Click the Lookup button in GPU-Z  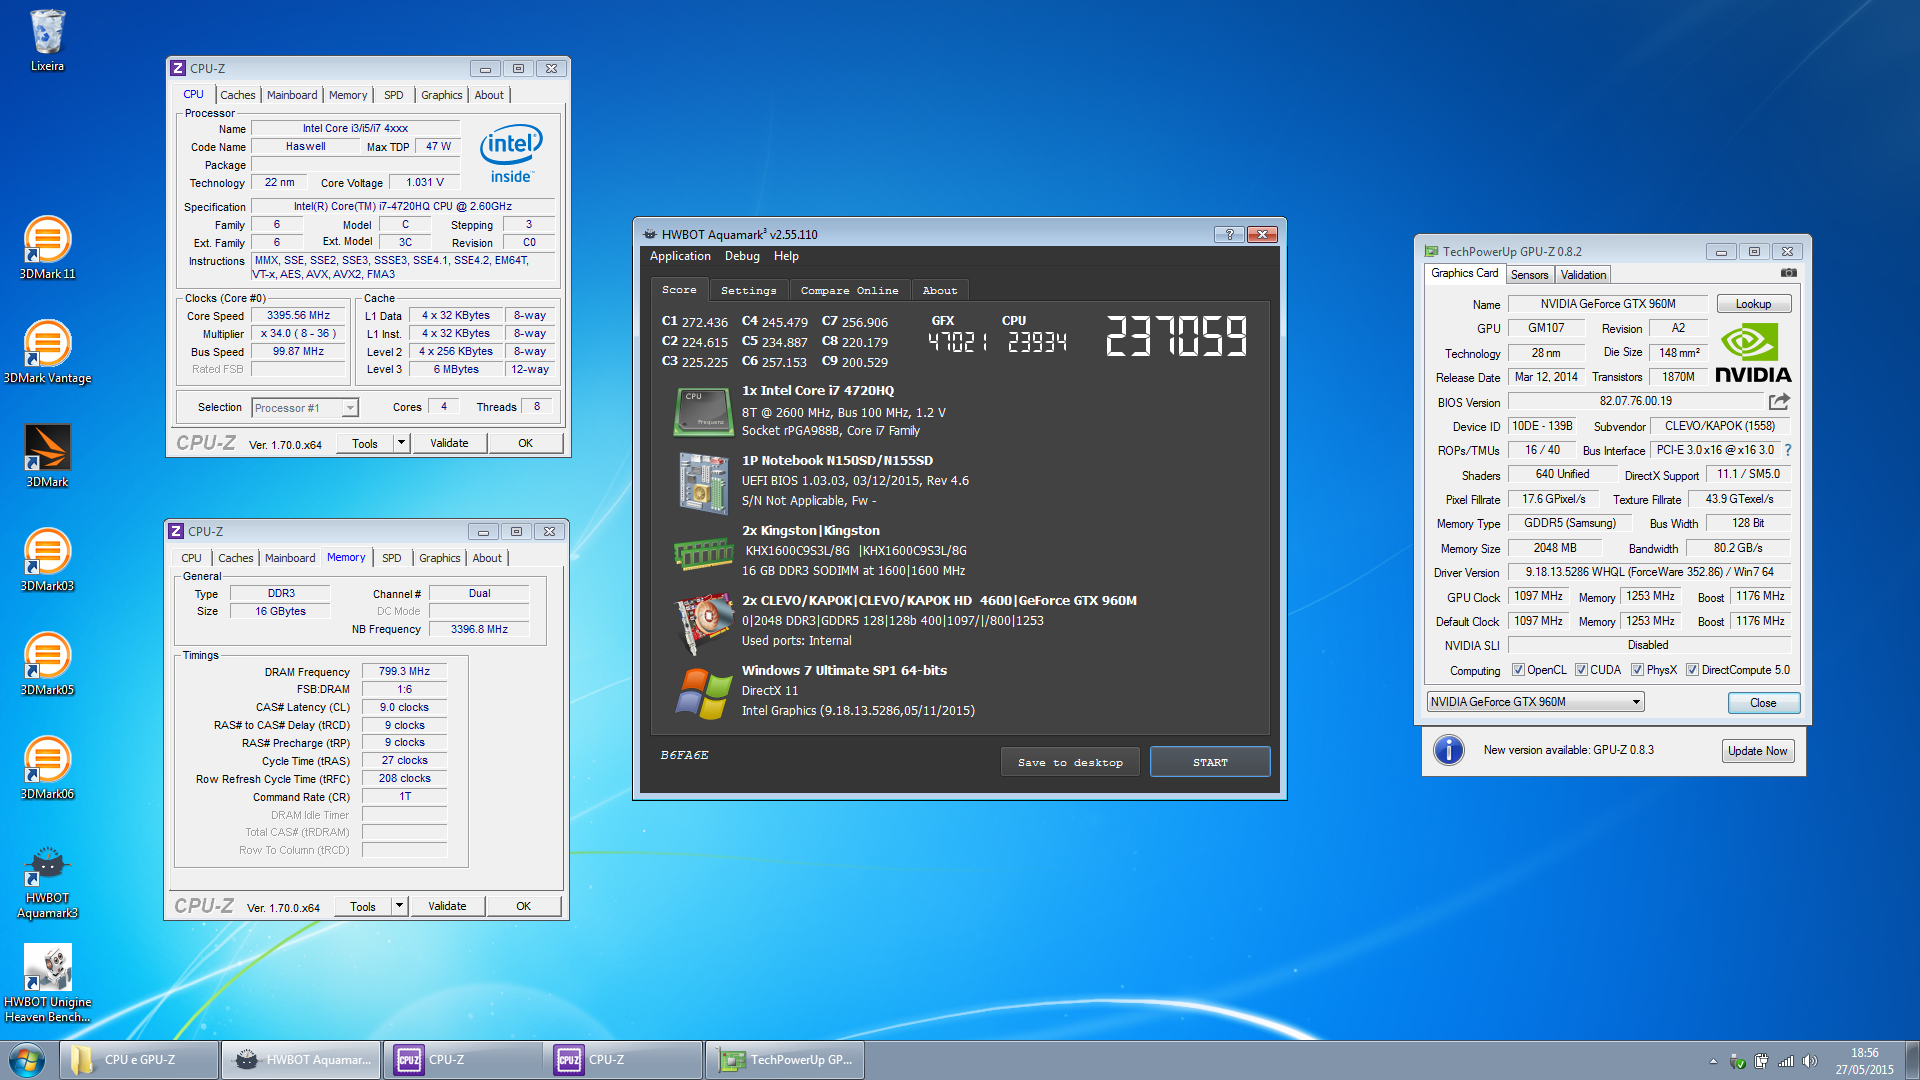(x=1753, y=304)
